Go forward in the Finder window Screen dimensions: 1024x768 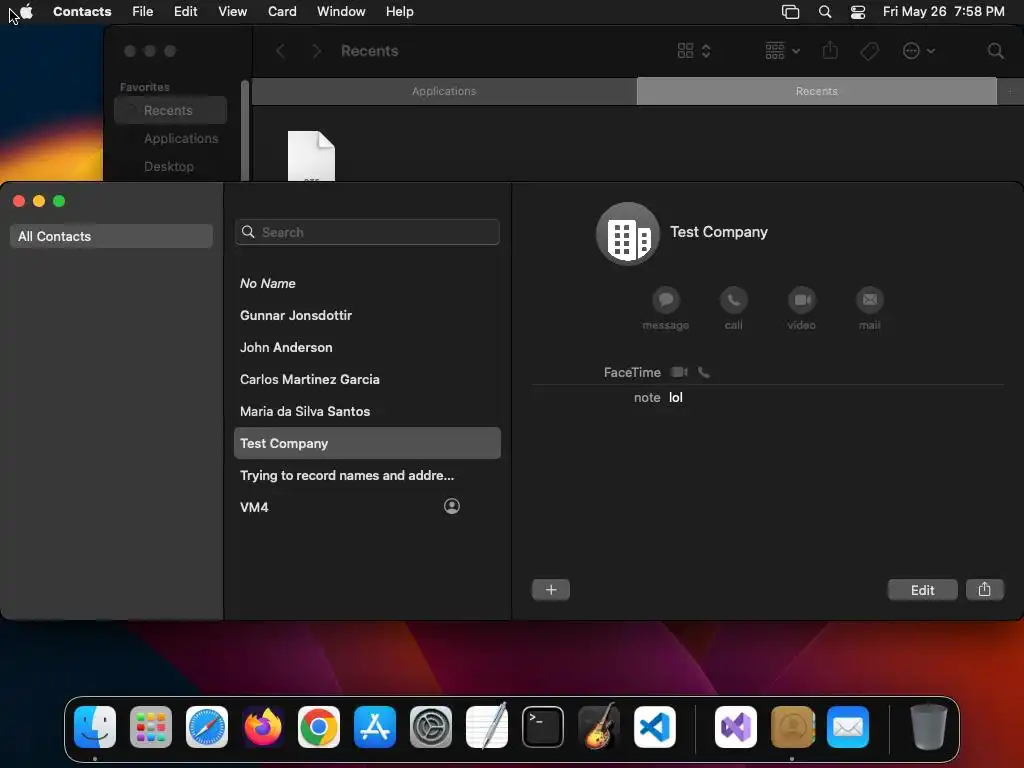tap(317, 51)
